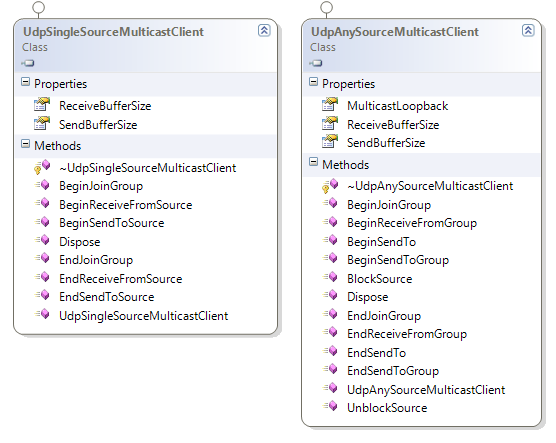Select the BeginSendToGroup method
This screenshot has width=556, height=443.
click(x=398, y=260)
